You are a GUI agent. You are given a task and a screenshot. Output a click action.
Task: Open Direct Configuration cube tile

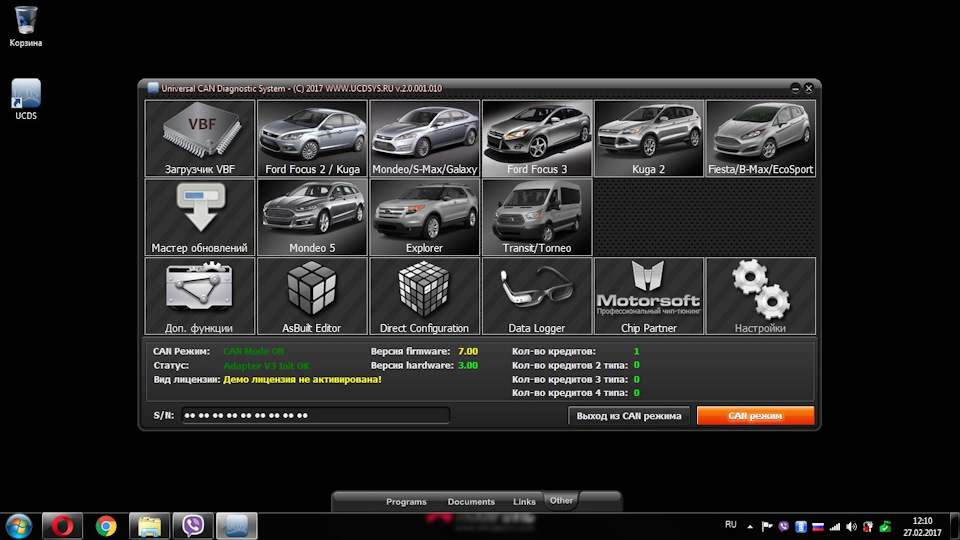pyautogui.click(x=424, y=296)
